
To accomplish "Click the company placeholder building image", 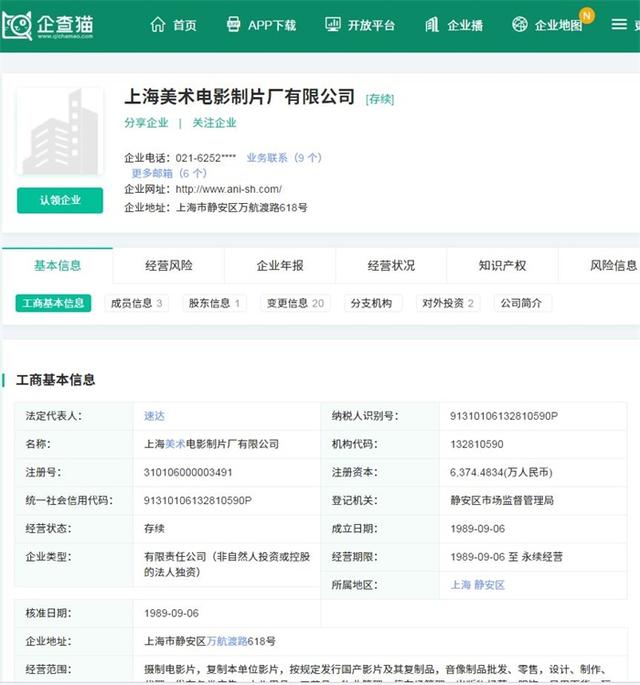I will pyautogui.click(x=60, y=131).
